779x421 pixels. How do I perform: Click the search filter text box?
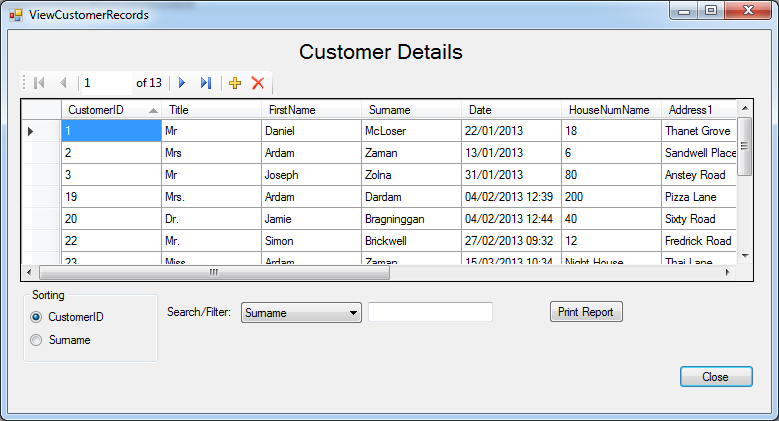pos(430,312)
